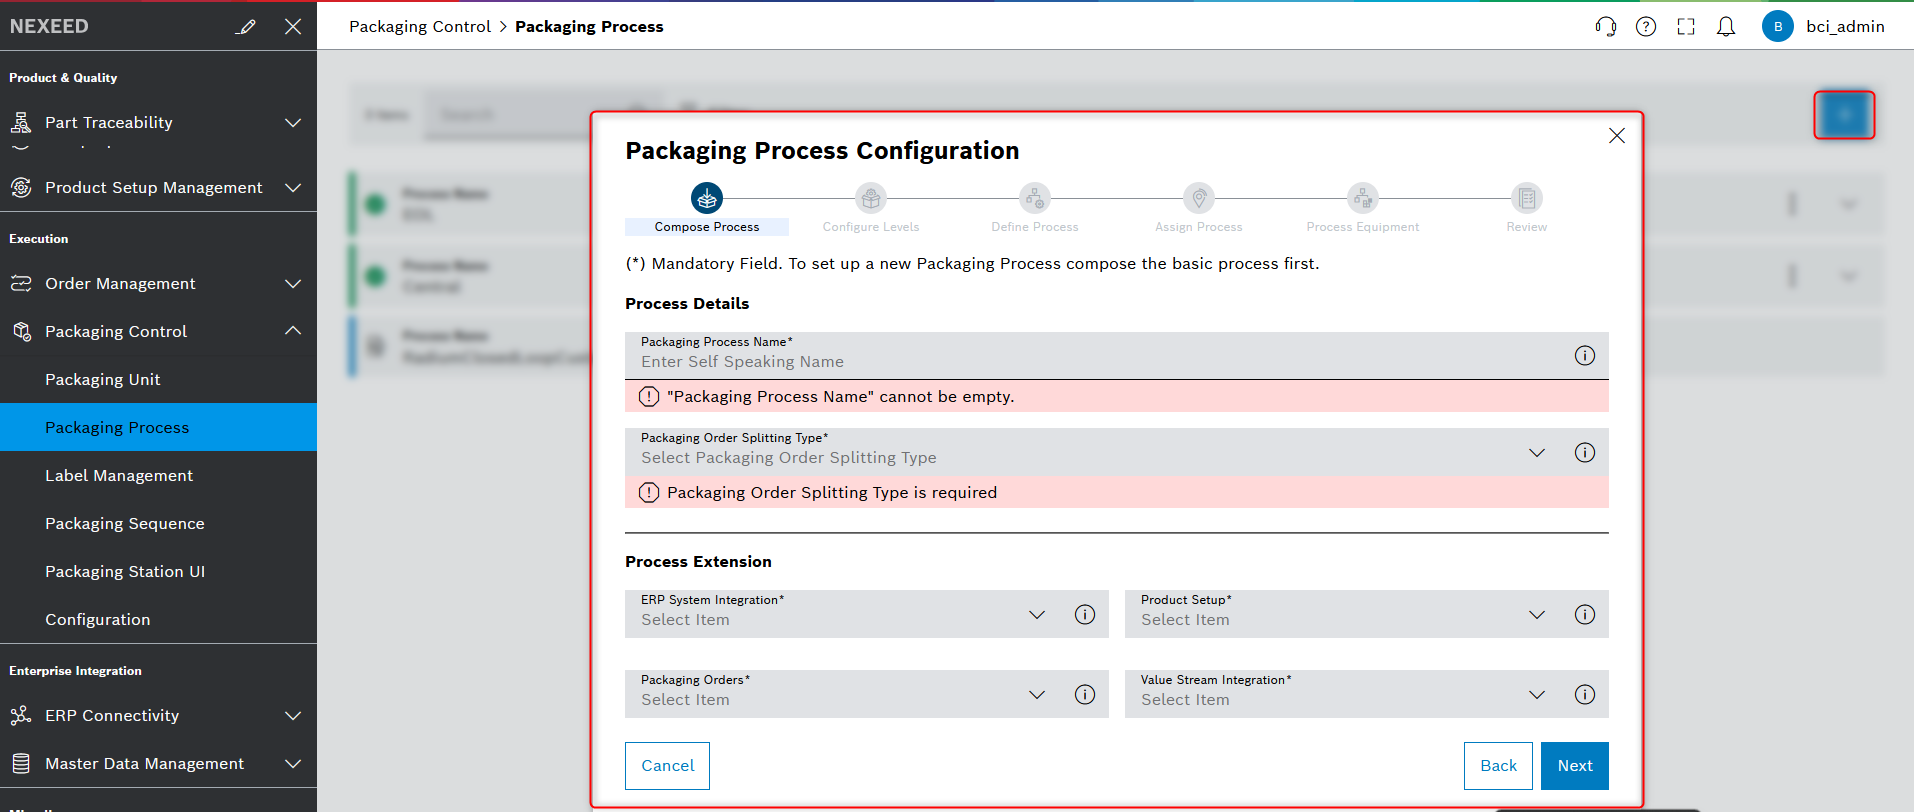Select Packaging Sequence menu item
The image size is (1914, 812).
[125, 524]
